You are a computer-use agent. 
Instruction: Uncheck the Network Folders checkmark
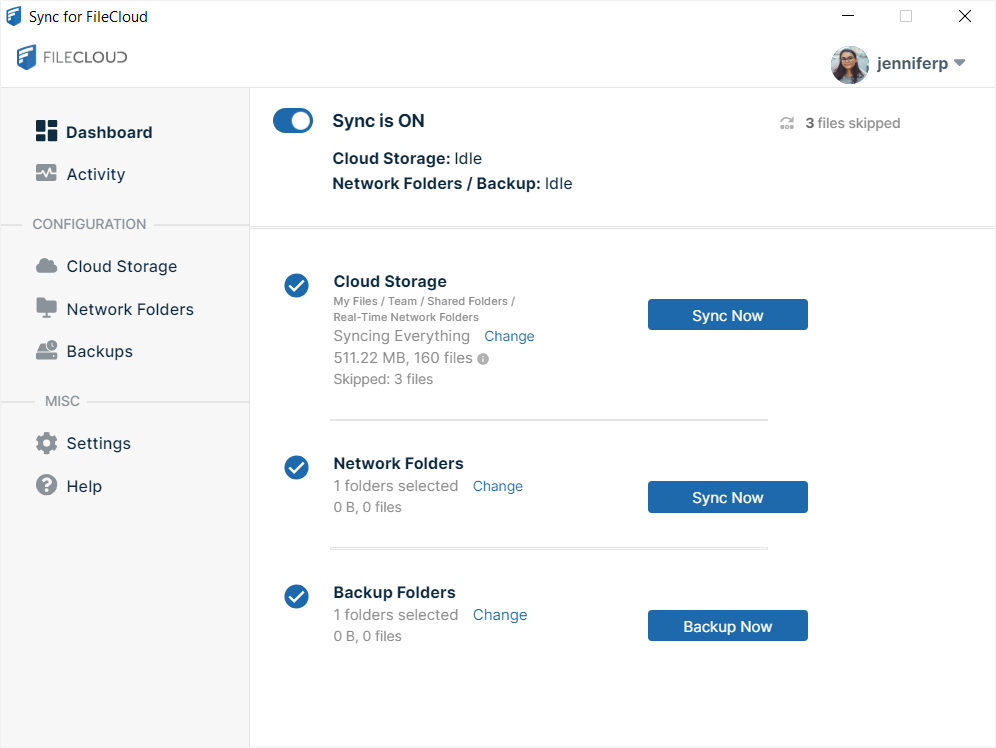pos(296,467)
